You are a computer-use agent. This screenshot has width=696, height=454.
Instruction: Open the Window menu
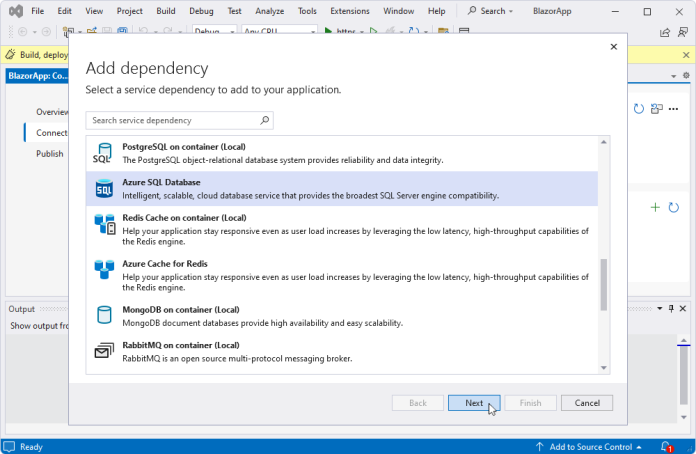399,11
